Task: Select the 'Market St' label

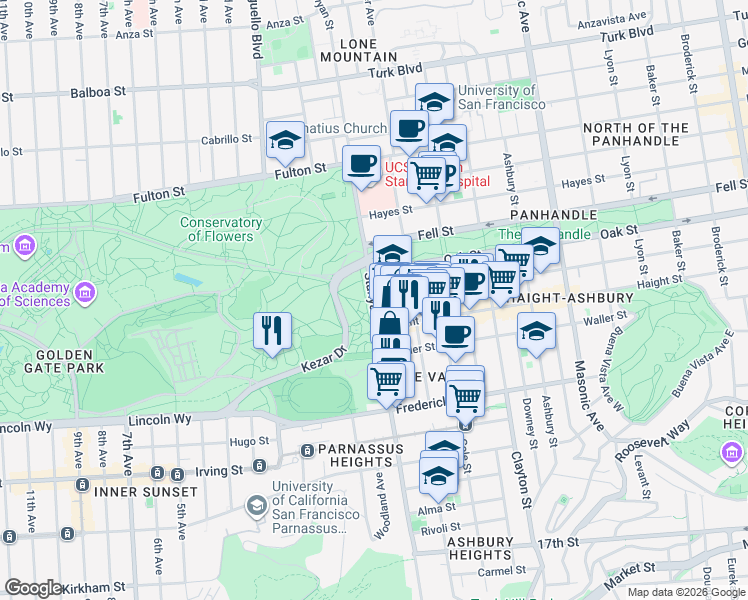Action: [630, 576]
